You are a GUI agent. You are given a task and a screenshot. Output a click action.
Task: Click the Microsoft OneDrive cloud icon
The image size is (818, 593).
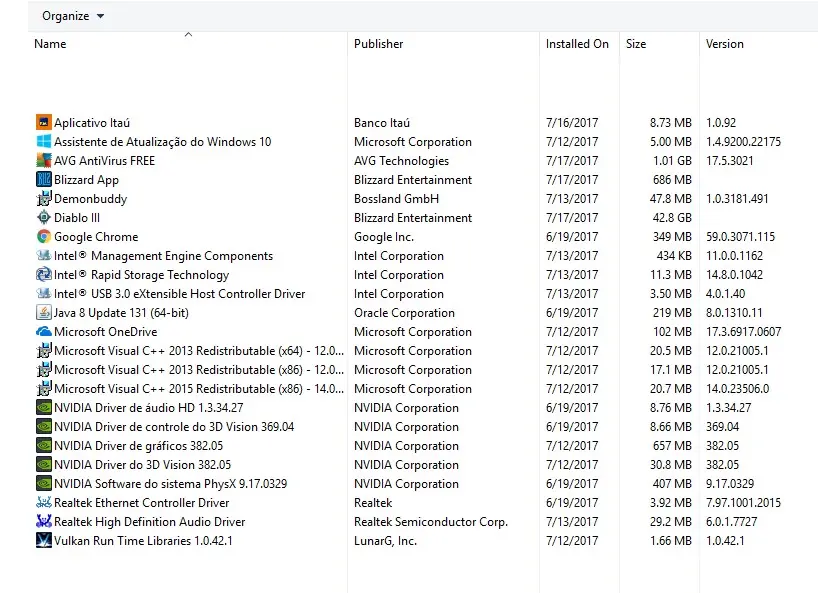click(44, 332)
